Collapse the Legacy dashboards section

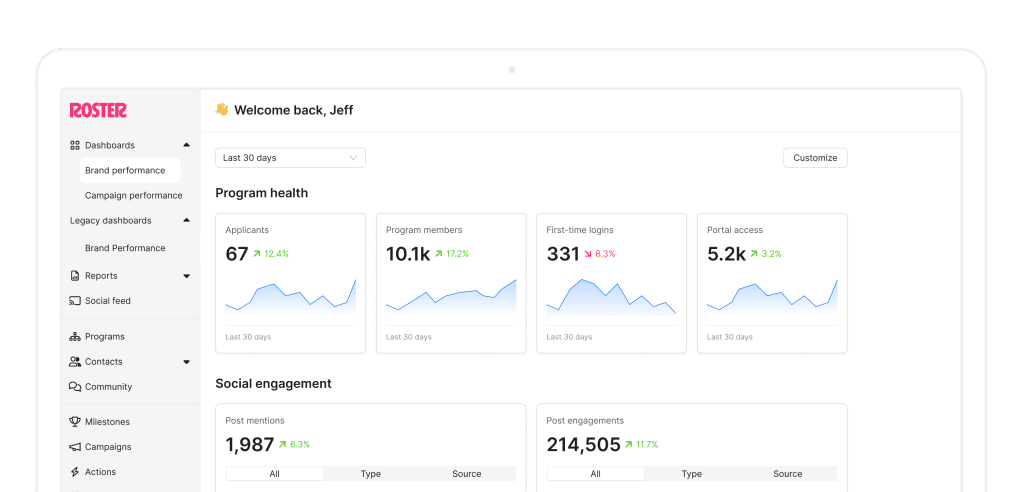[186, 220]
